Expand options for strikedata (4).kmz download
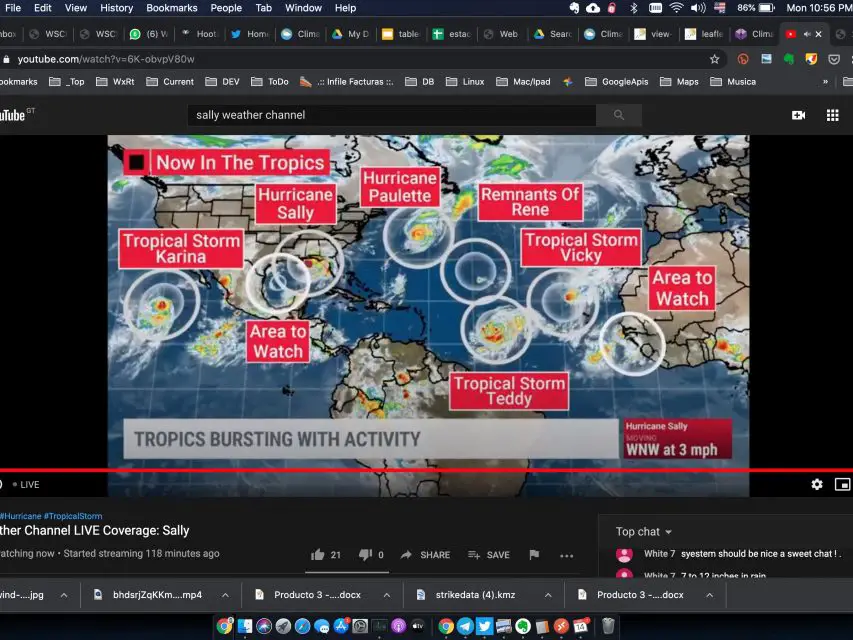Screen dimensions: 853x640 click(548, 595)
